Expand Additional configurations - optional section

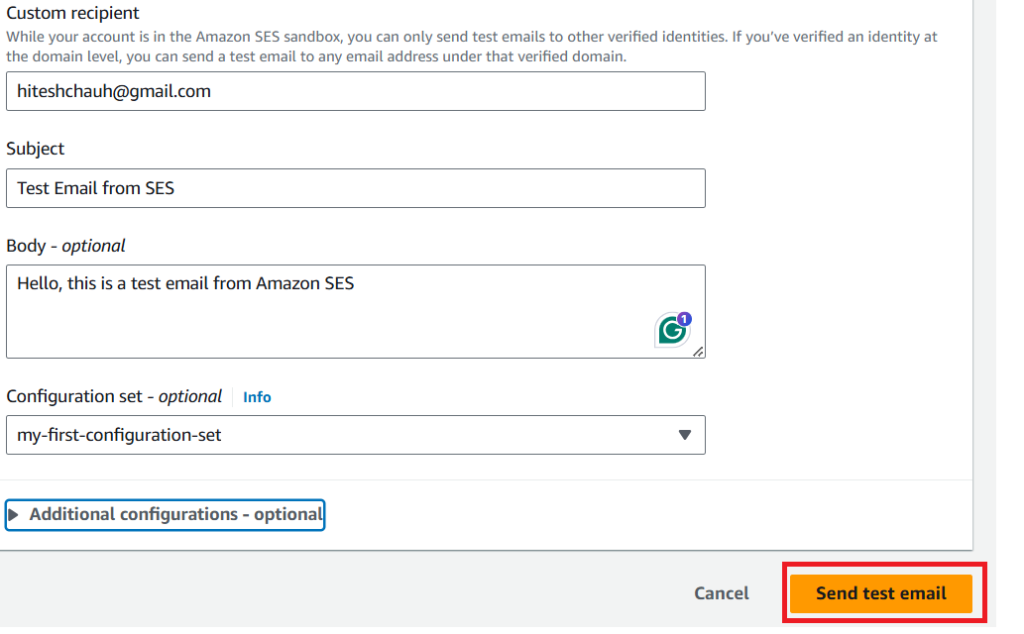point(175,515)
